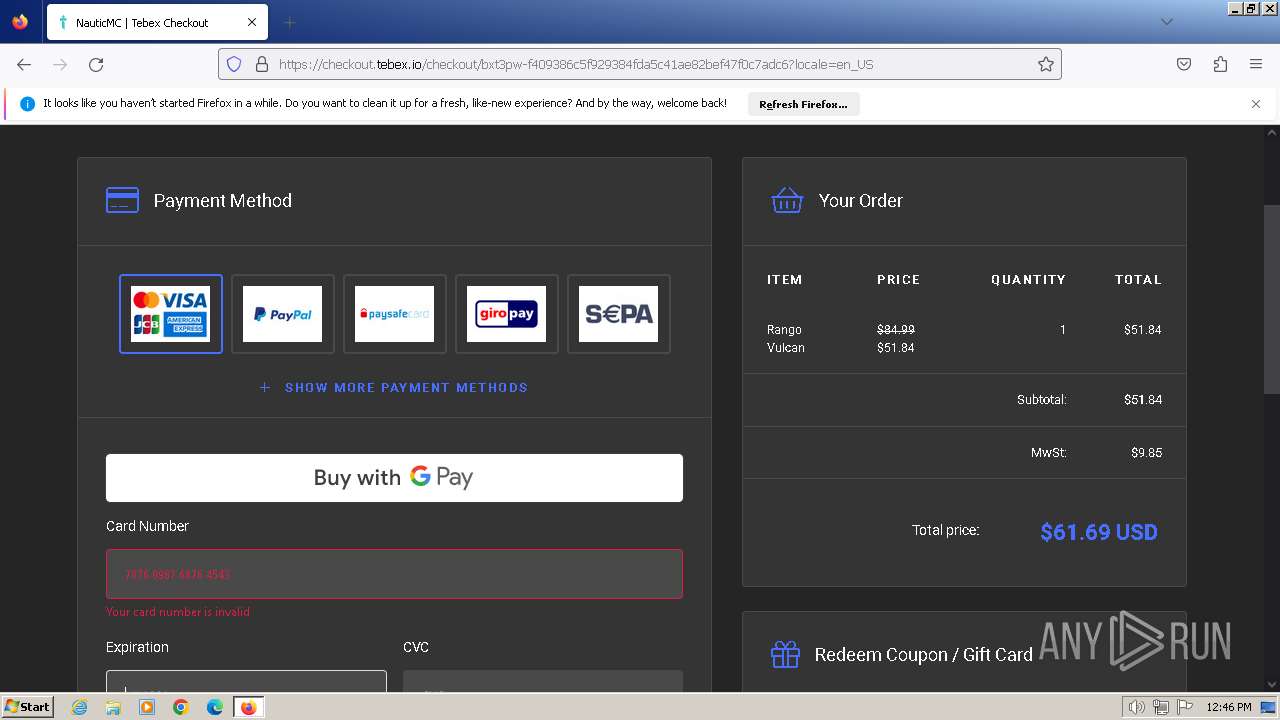
Task: Click the Firefox taskbar button
Action: 249,707
